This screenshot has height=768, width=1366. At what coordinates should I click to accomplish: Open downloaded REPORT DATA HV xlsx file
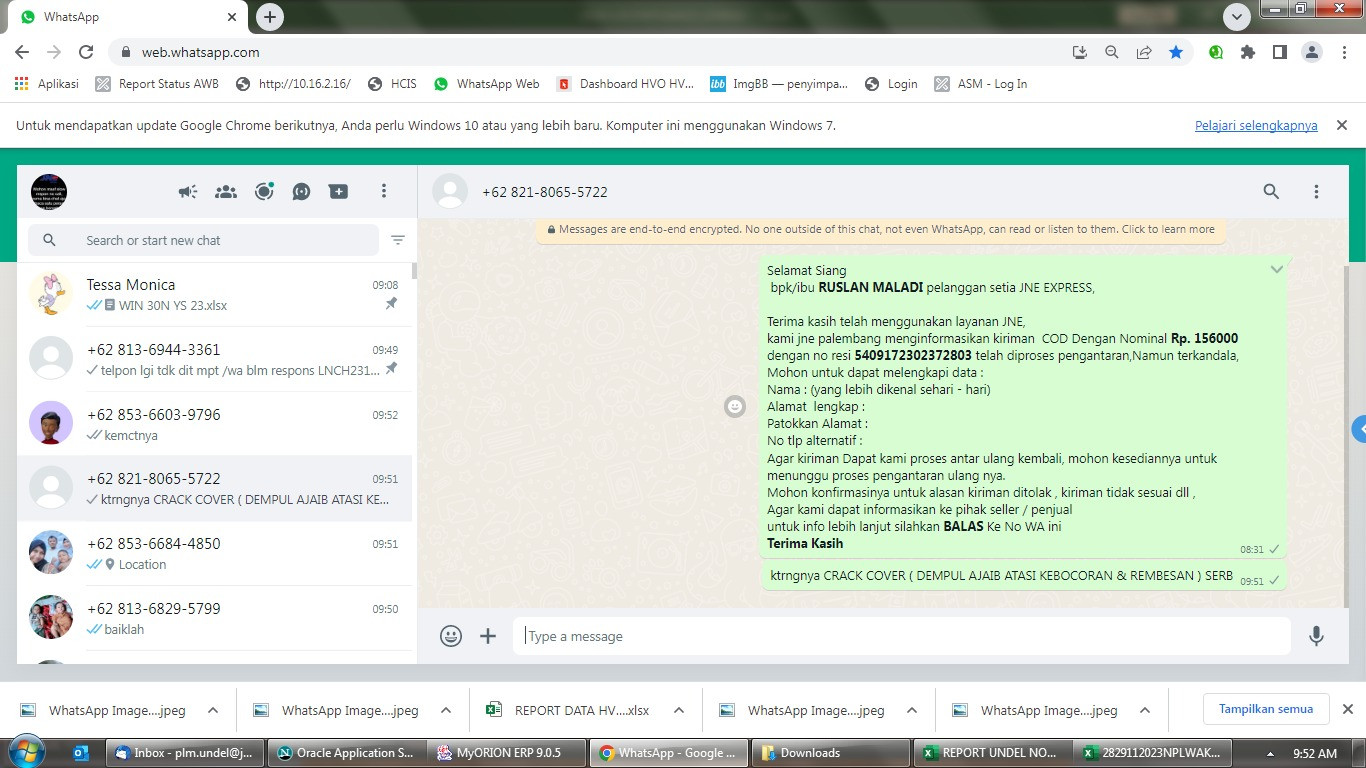pos(567,710)
